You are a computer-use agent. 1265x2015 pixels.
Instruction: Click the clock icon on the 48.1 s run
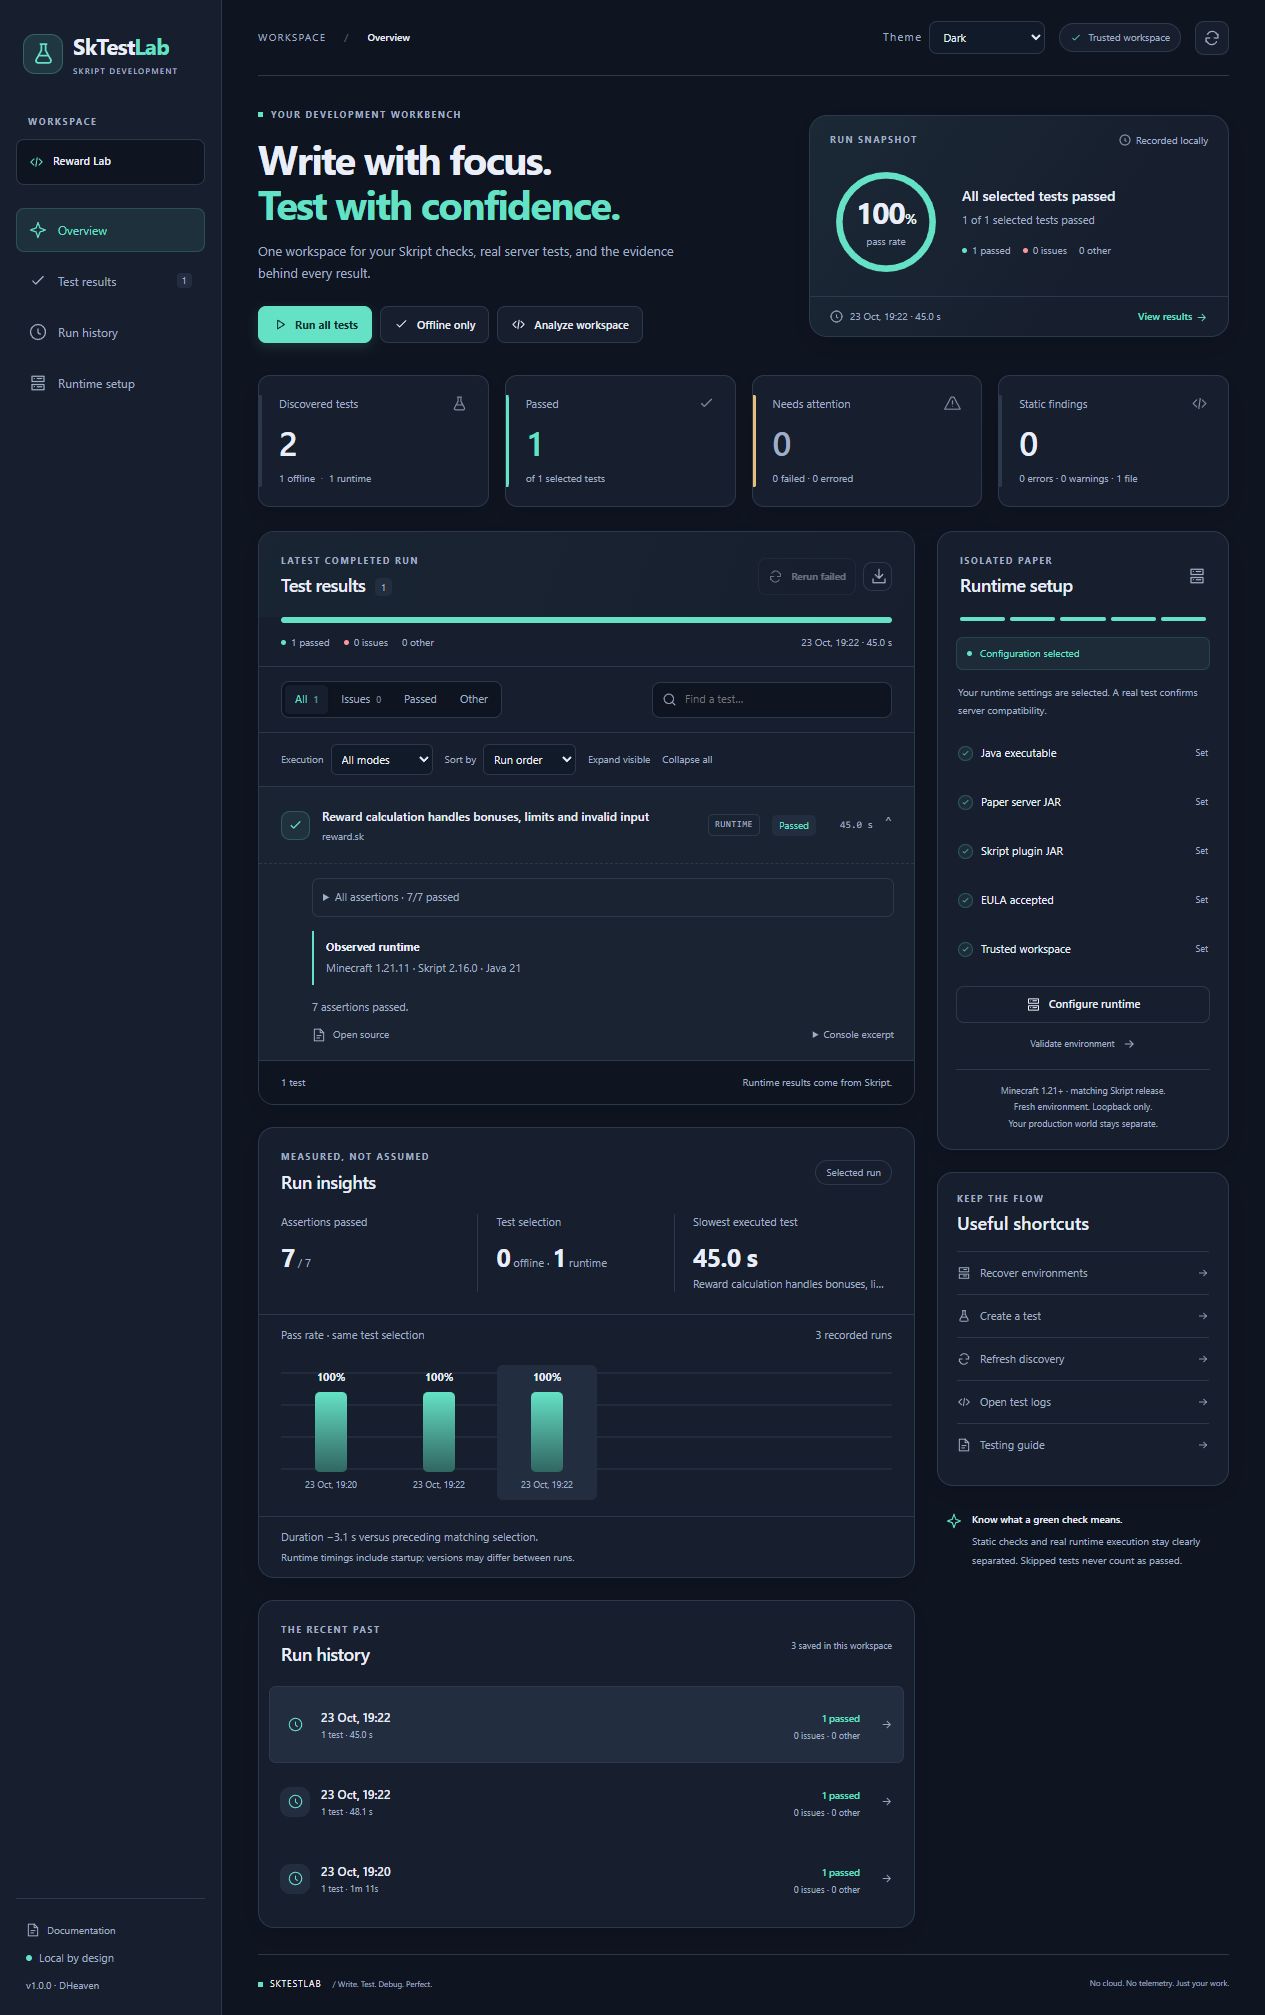pos(295,1801)
